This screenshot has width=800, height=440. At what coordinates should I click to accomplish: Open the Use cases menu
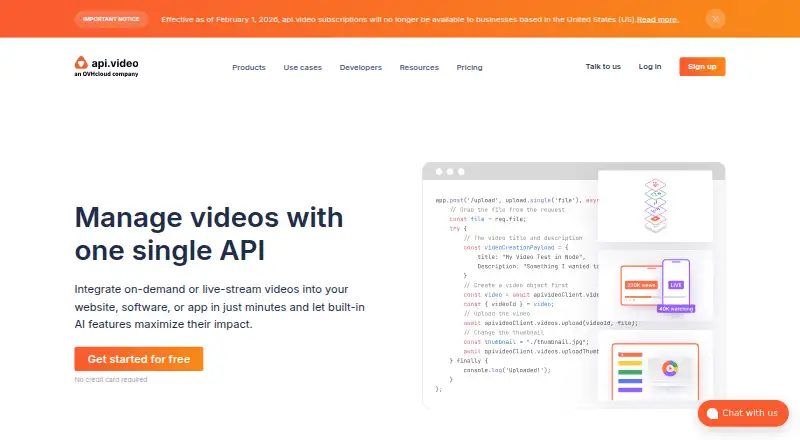click(x=303, y=67)
